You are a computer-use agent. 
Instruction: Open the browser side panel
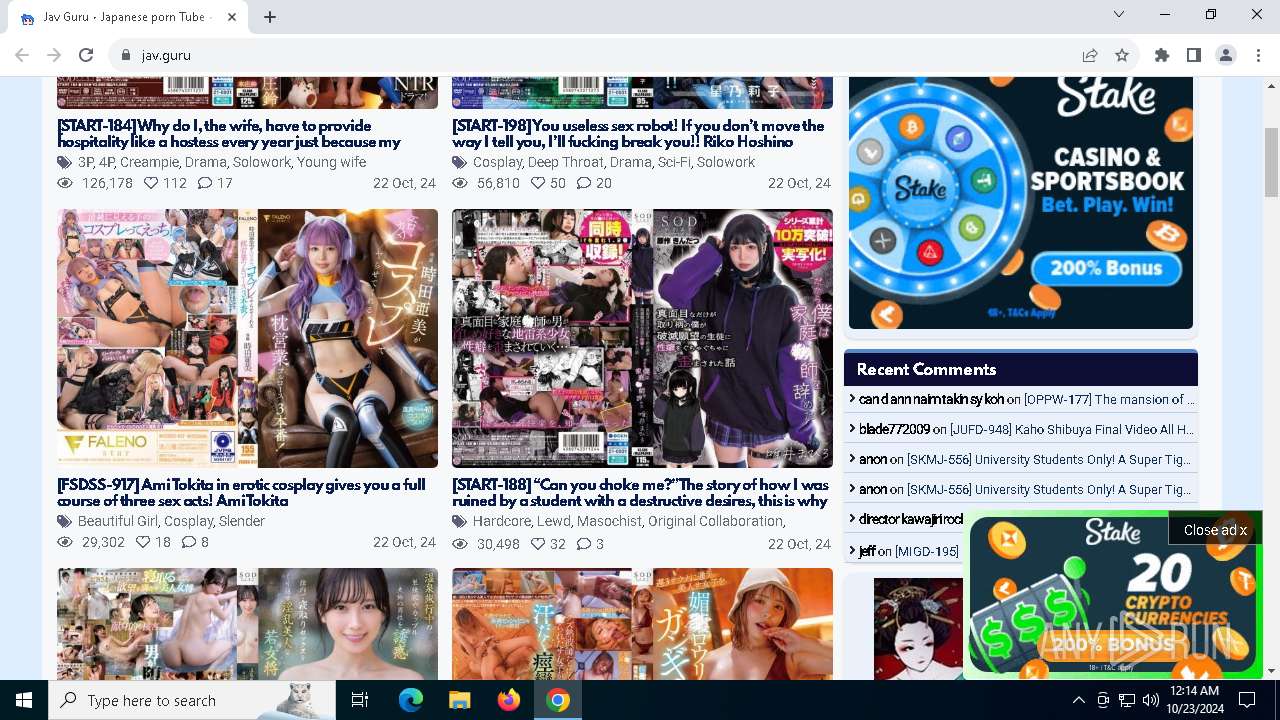(1194, 55)
